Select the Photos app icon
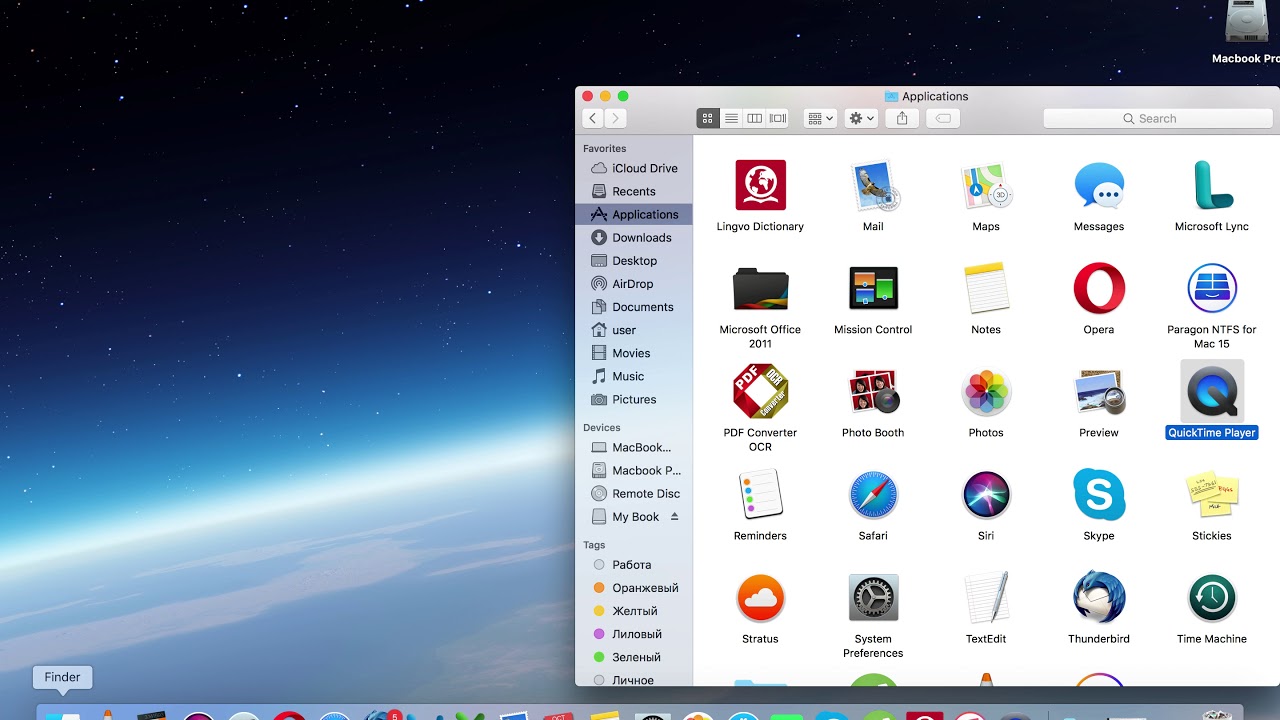 click(x=986, y=391)
